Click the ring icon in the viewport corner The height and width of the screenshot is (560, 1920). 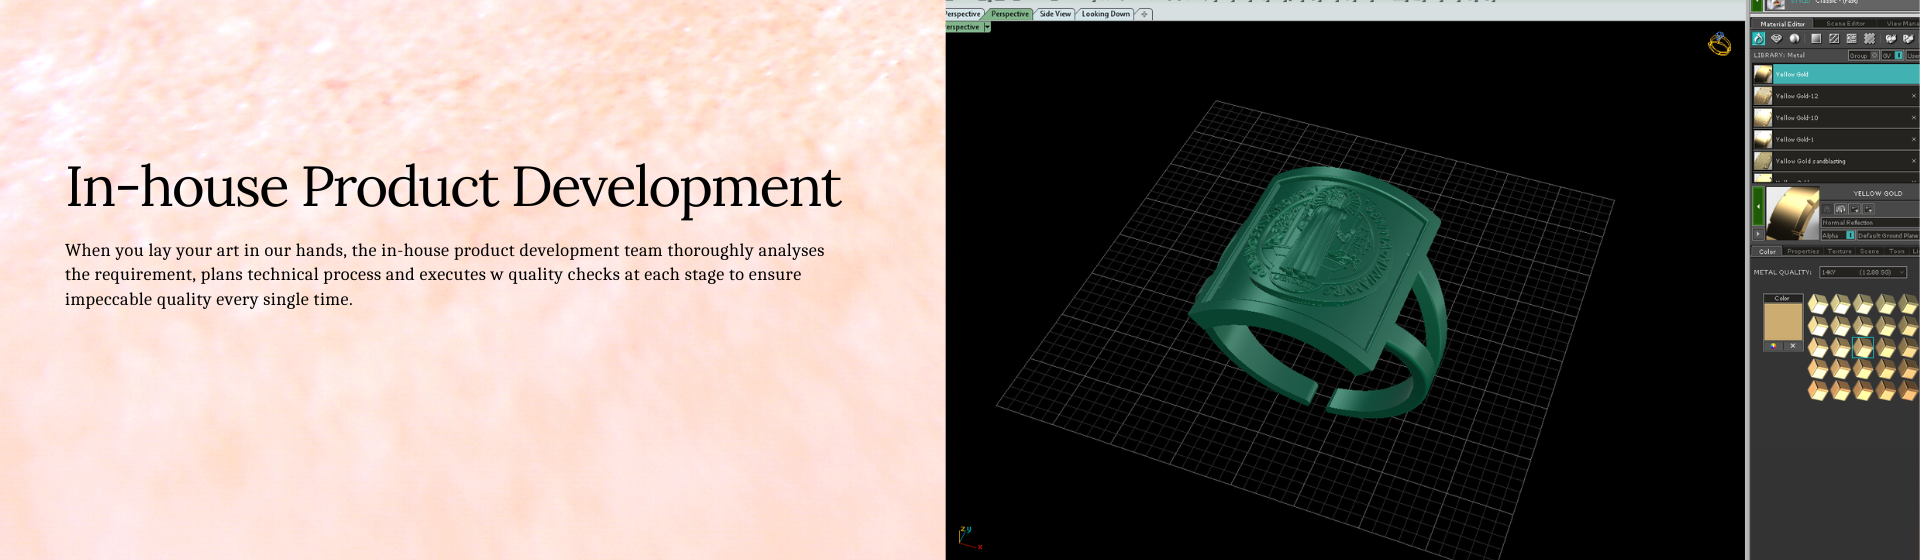[x=1719, y=44]
